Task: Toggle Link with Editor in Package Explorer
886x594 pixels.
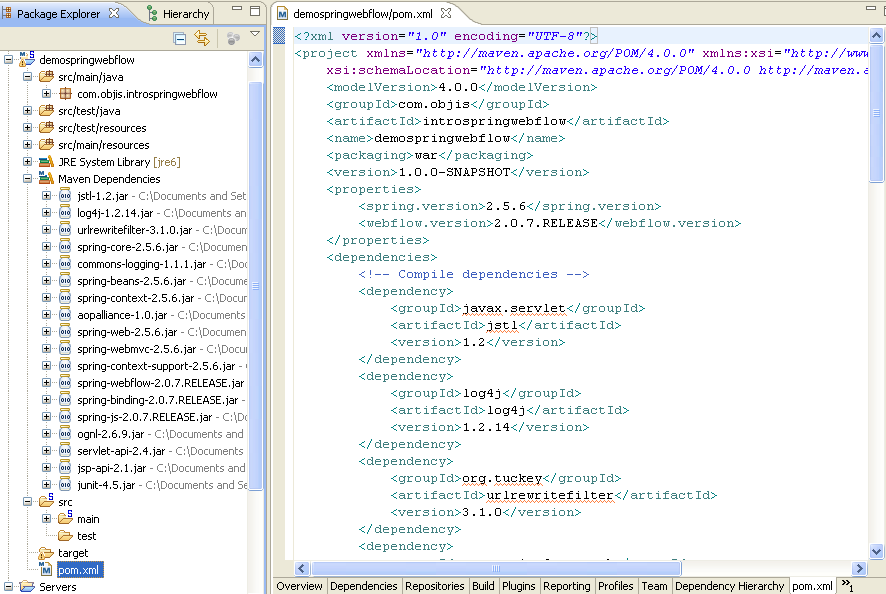Action: click(x=202, y=38)
